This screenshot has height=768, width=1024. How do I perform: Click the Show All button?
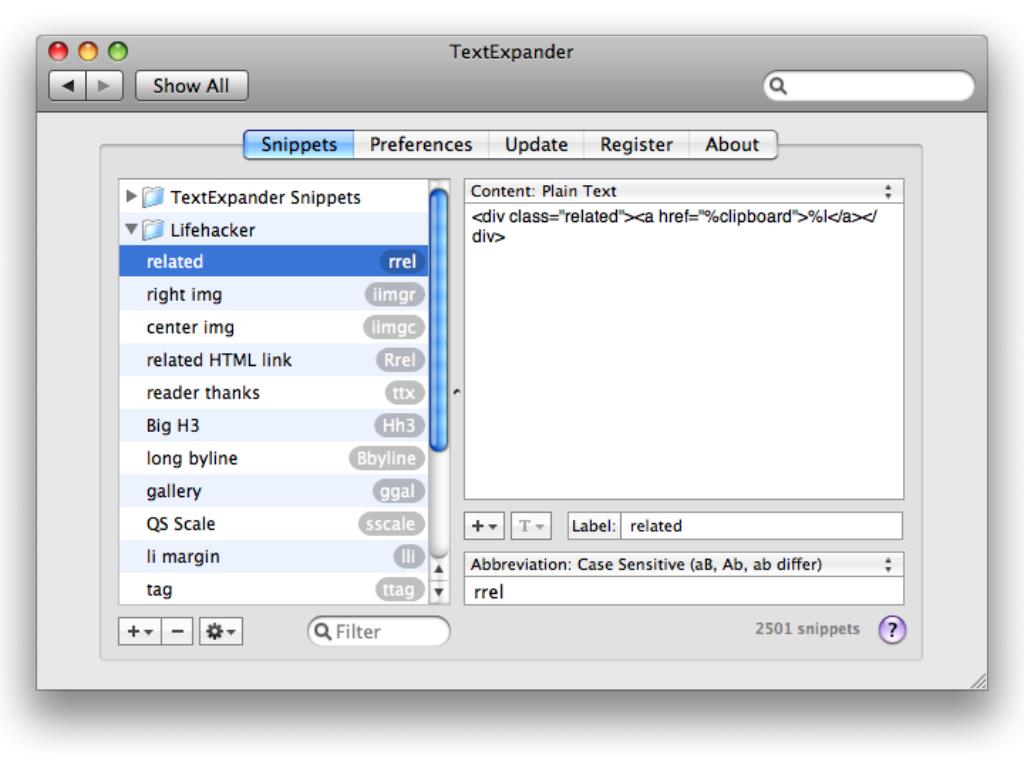pos(191,86)
